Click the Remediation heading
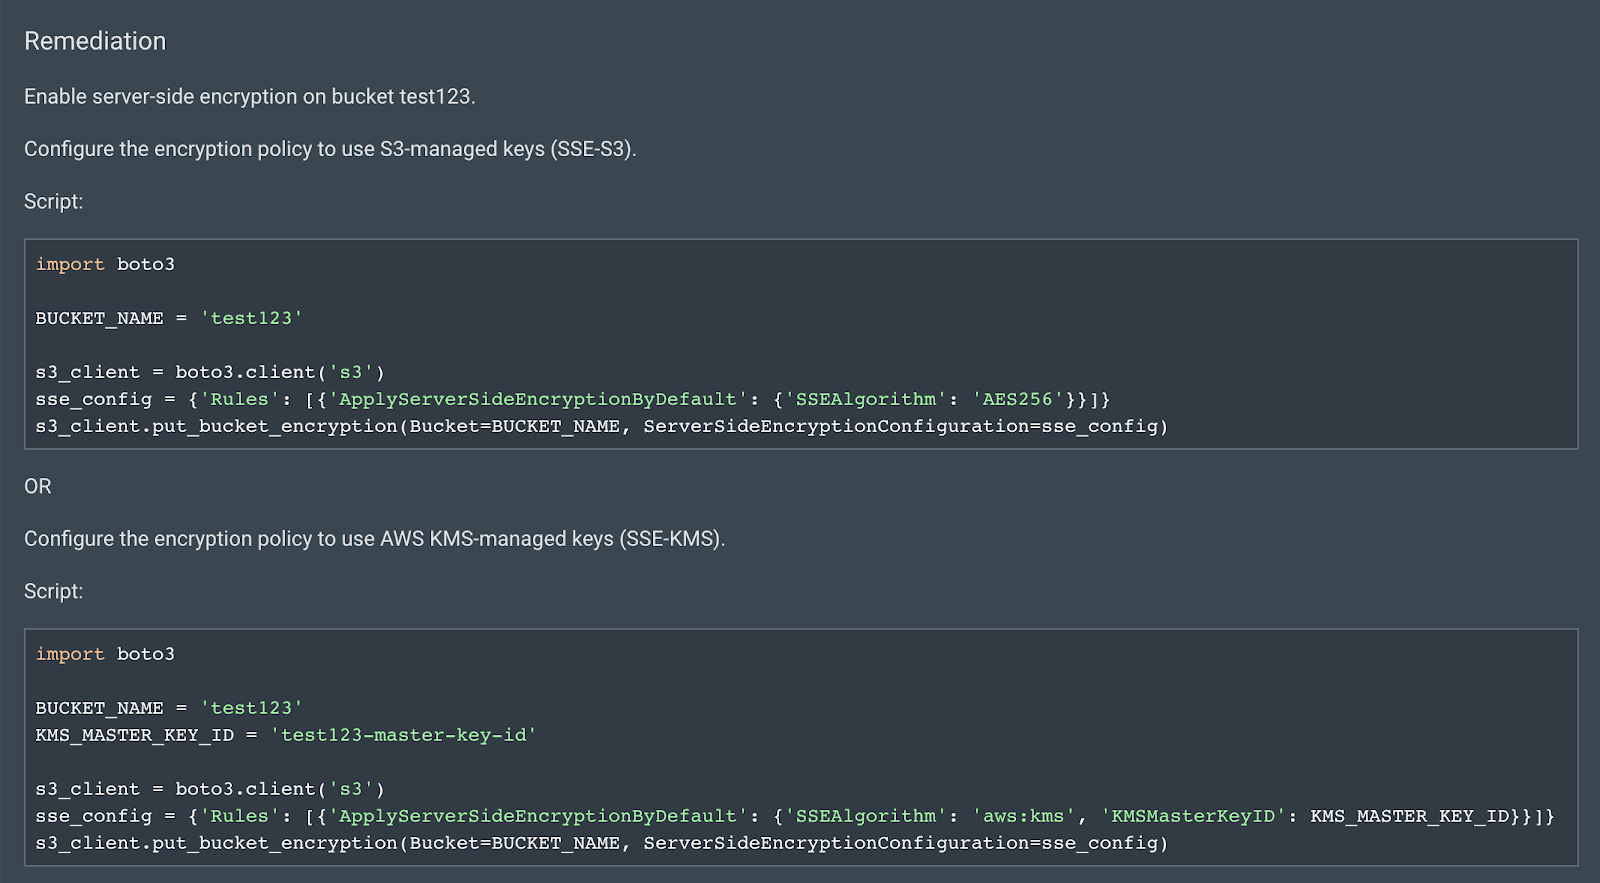This screenshot has height=883, width=1600. [x=95, y=41]
